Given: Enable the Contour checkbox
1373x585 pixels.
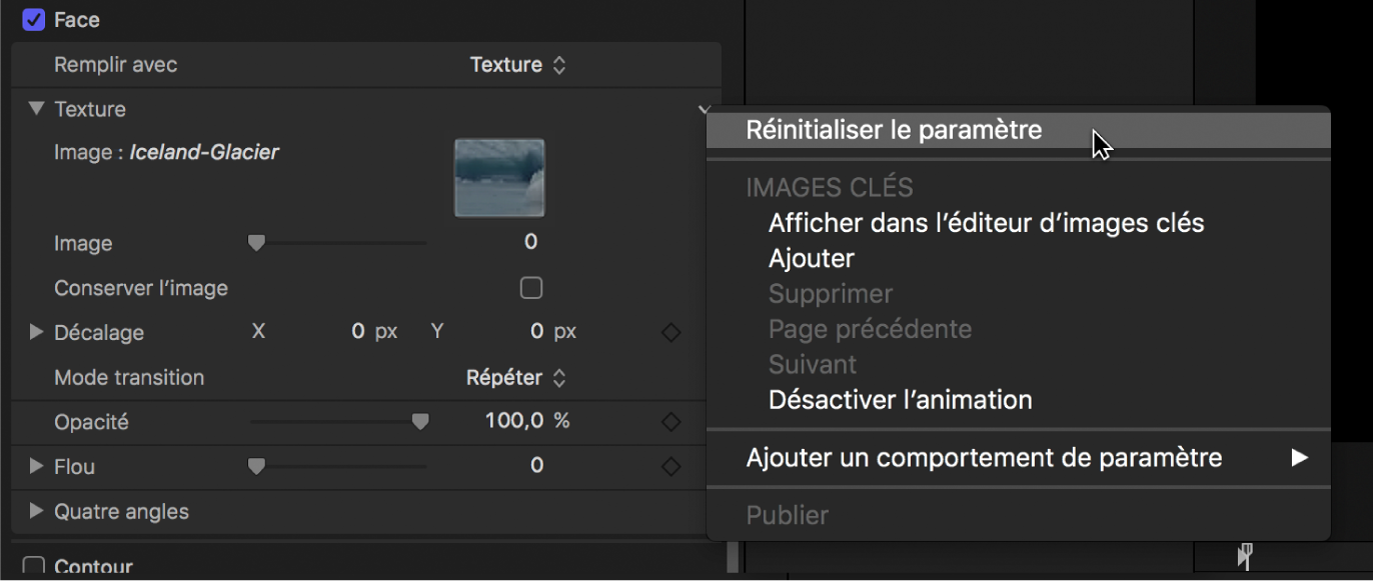Looking at the screenshot, I should tap(33, 565).
